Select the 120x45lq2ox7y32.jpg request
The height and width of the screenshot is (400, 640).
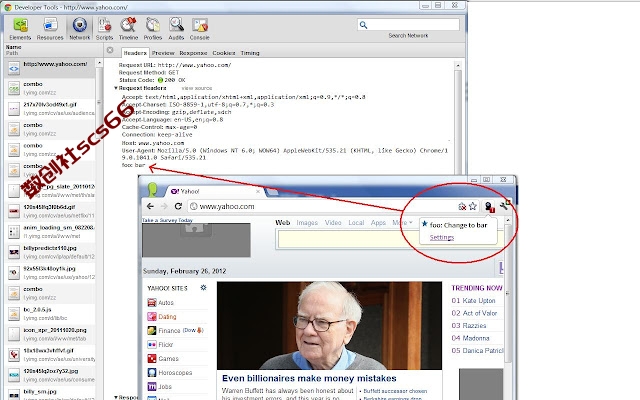point(49,375)
